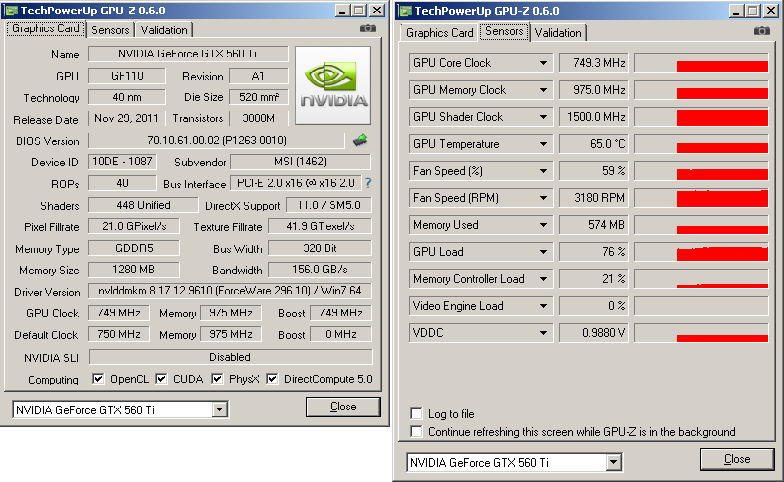Click the Bus Interface question mark icon
The width and height of the screenshot is (784, 482).
click(x=368, y=183)
